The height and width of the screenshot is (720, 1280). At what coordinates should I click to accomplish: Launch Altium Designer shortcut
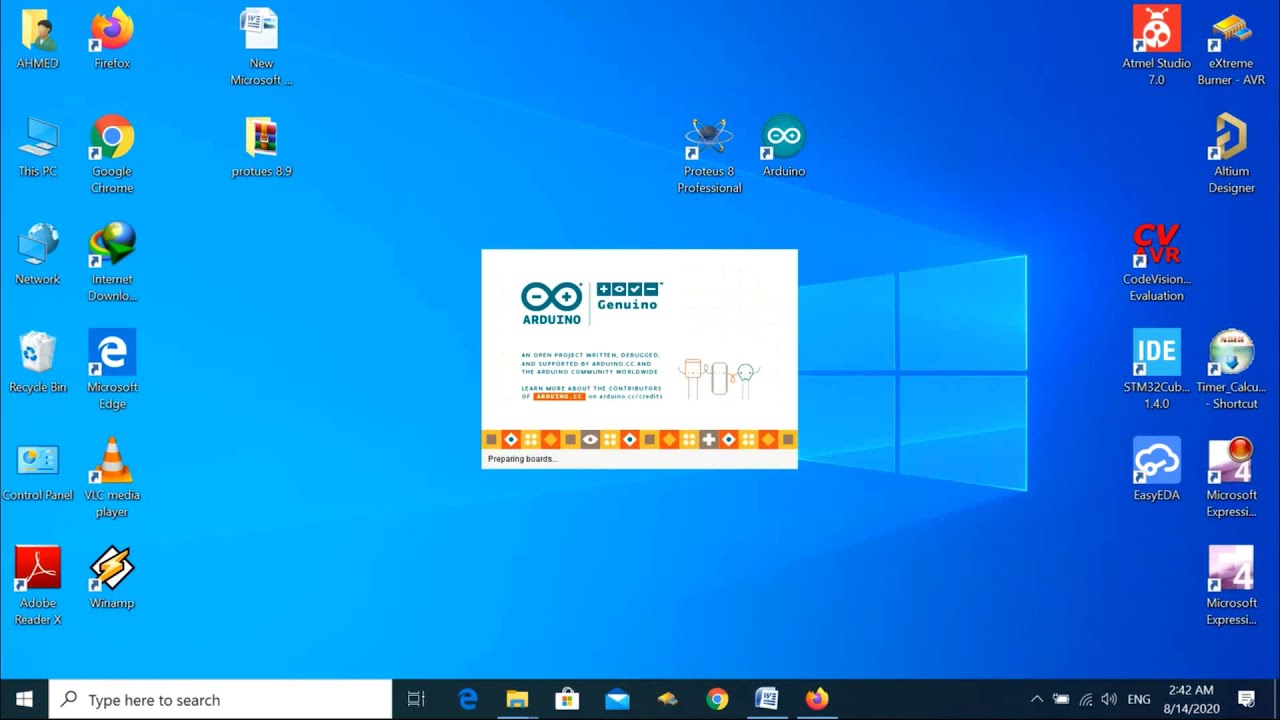point(1231,156)
